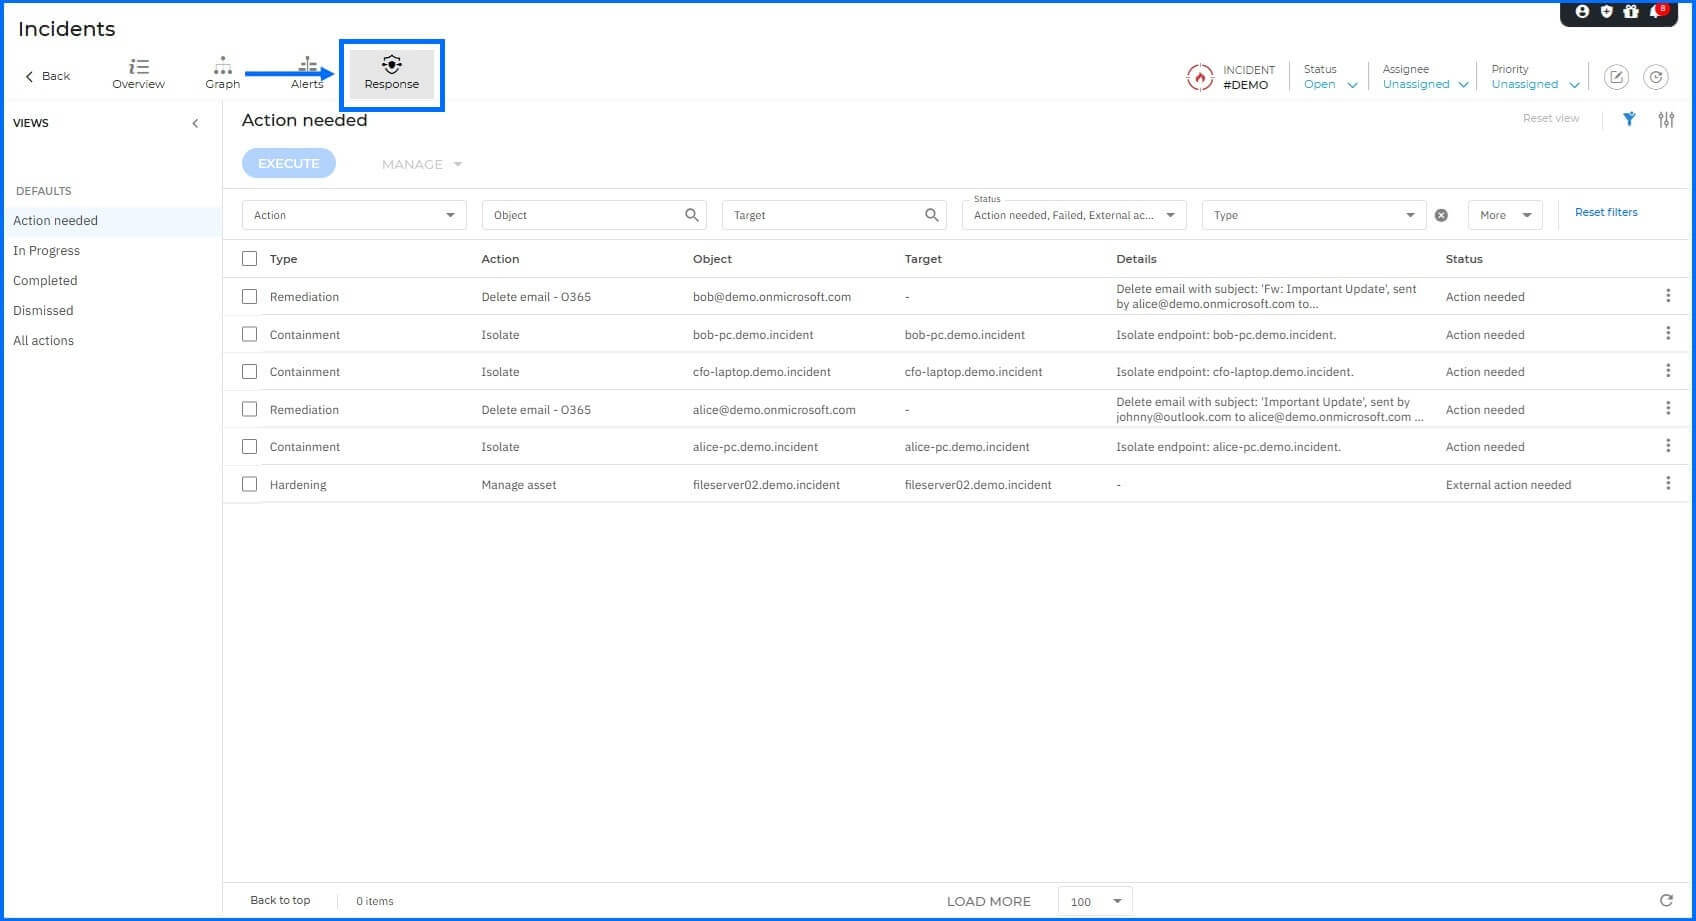Open row menu for alice@demo.onmicrosoft.com action

[x=1668, y=408]
